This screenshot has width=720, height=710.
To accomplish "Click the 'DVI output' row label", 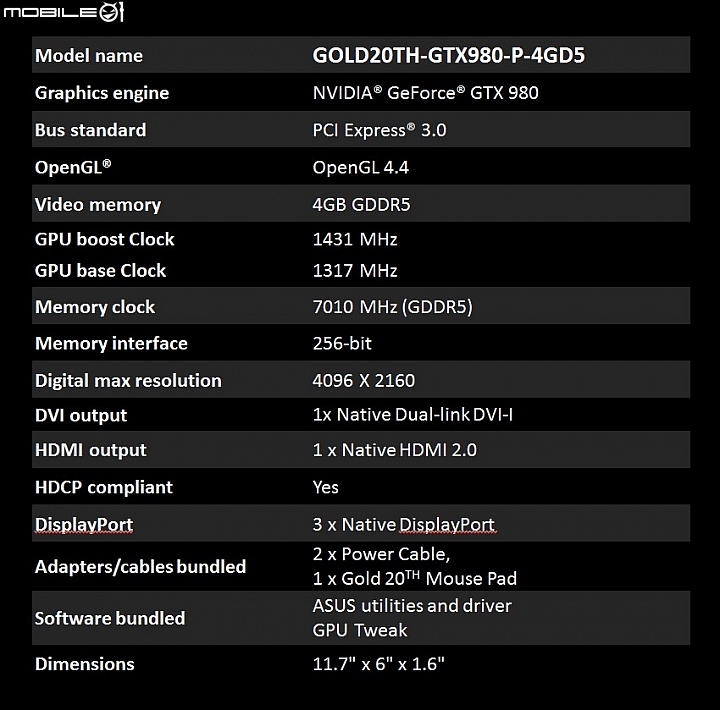I will tap(81, 416).
